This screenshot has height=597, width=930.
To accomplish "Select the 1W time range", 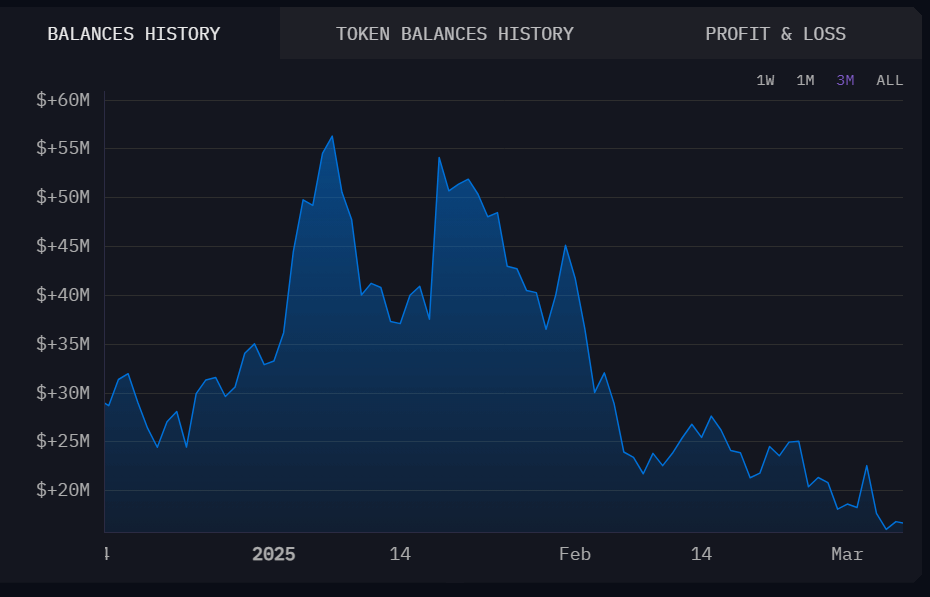I will [765, 80].
